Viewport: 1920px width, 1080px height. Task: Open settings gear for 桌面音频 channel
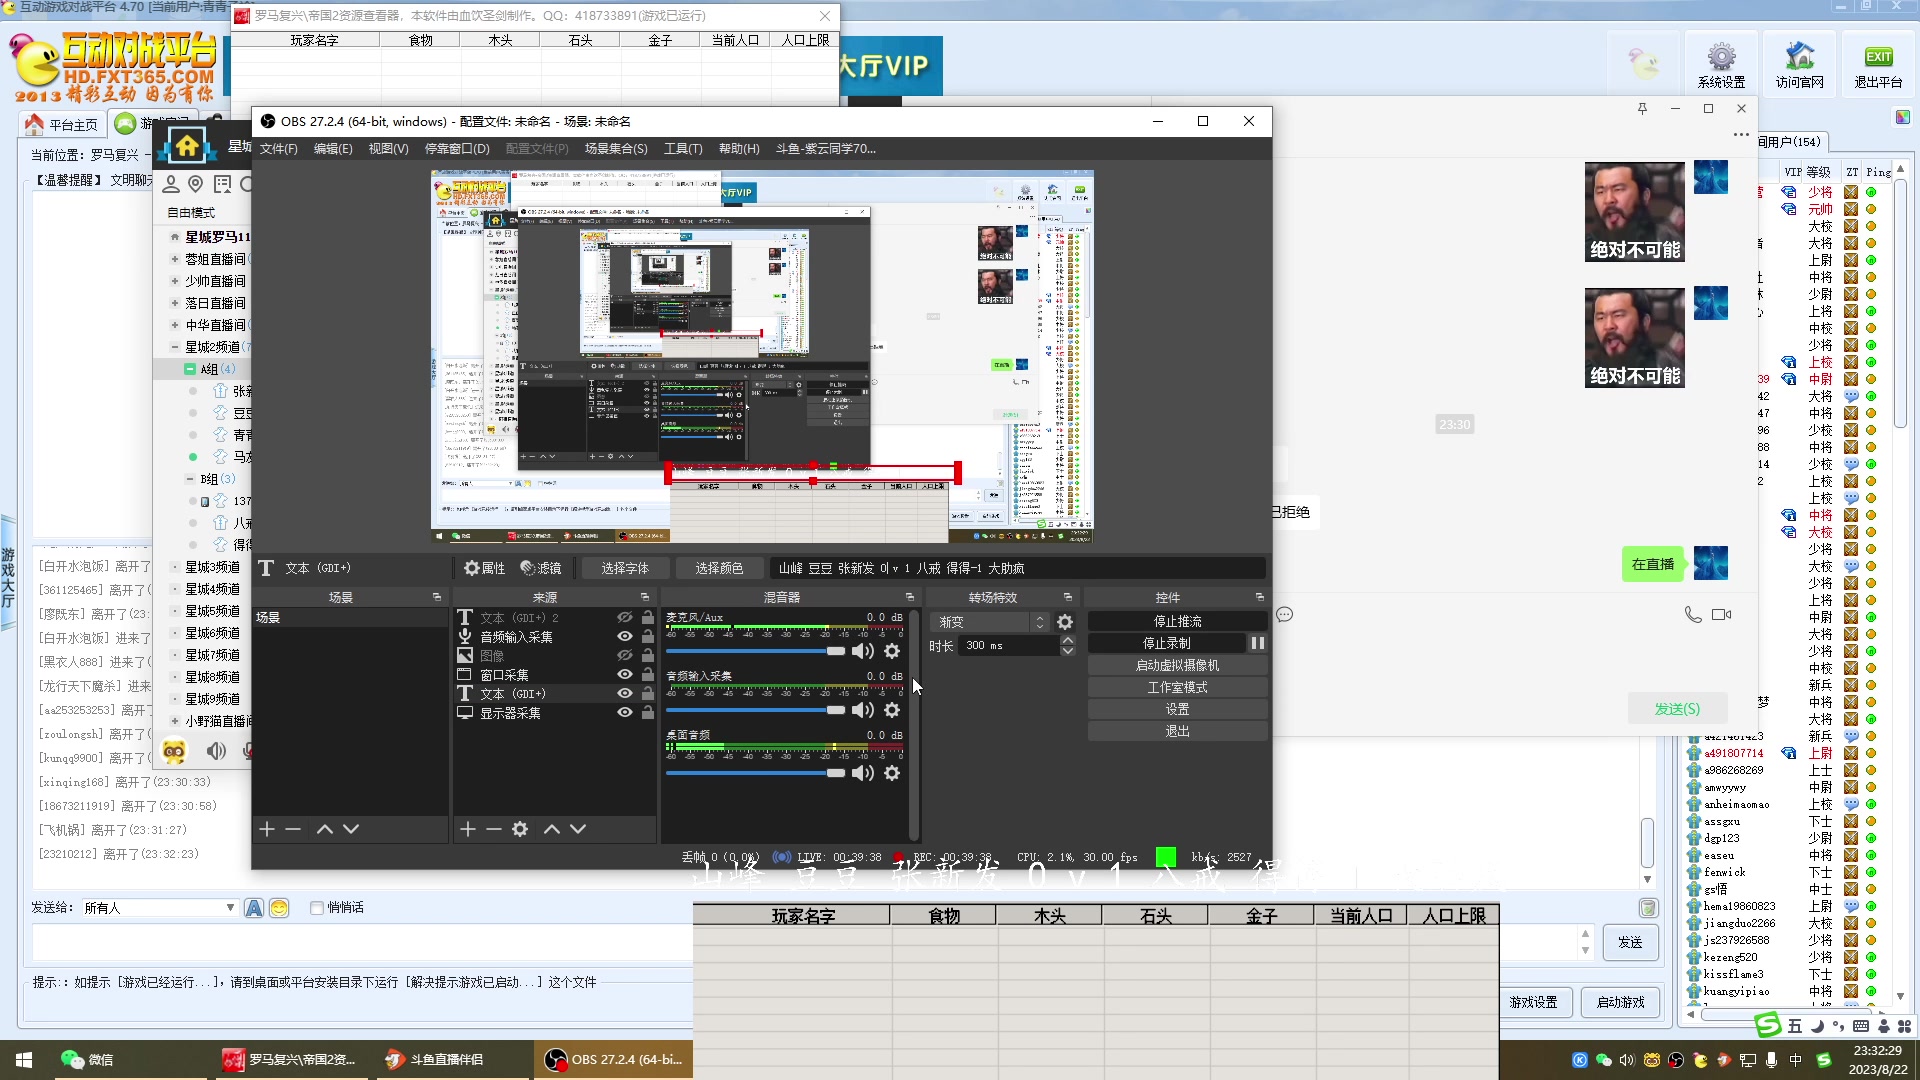(x=892, y=773)
